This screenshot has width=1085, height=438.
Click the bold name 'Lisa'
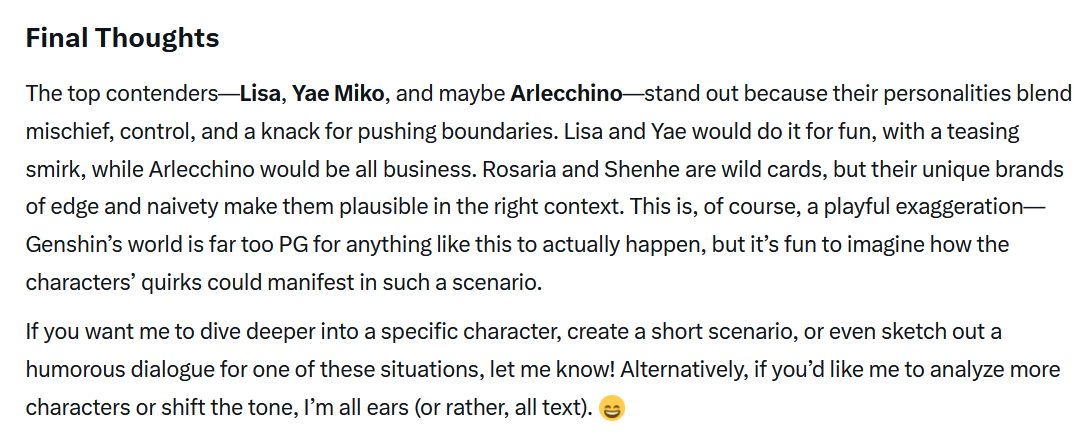pyautogui.click(x=262, y=93)
